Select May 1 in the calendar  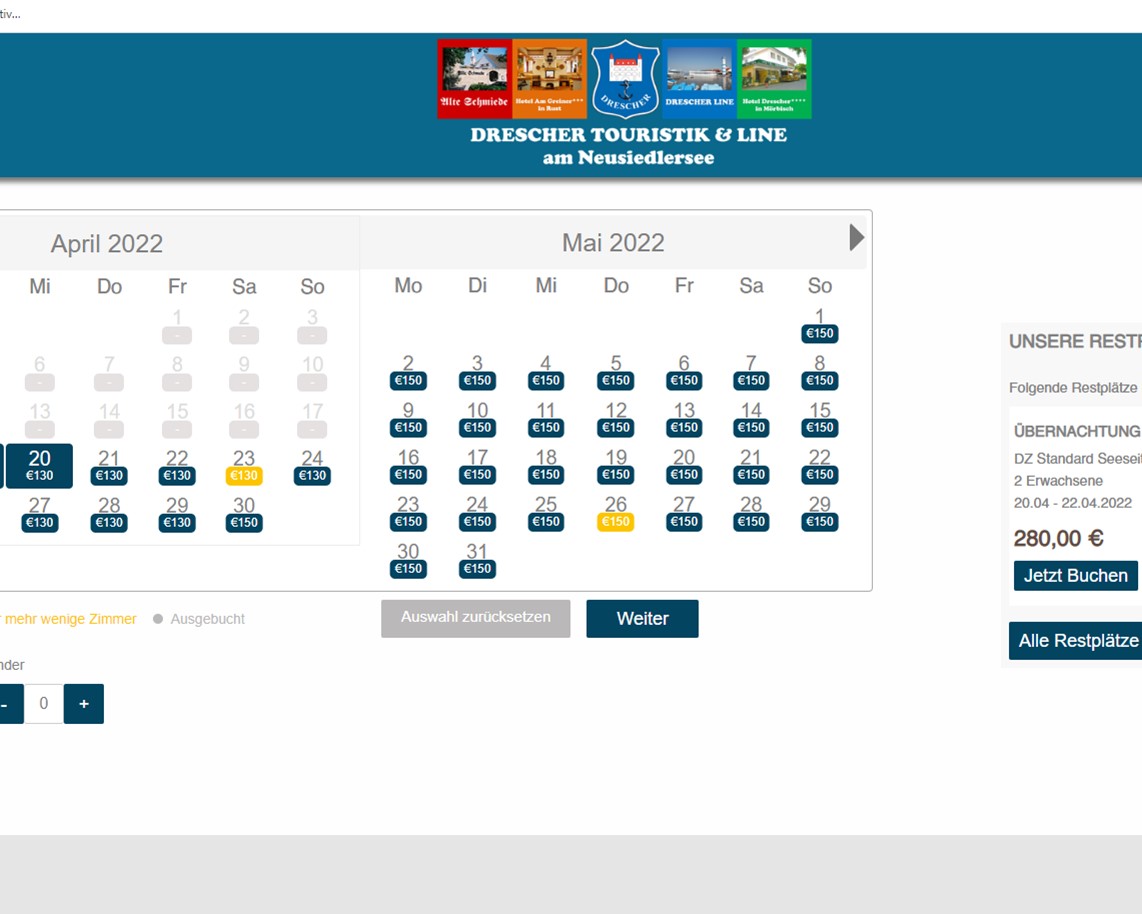820,325
